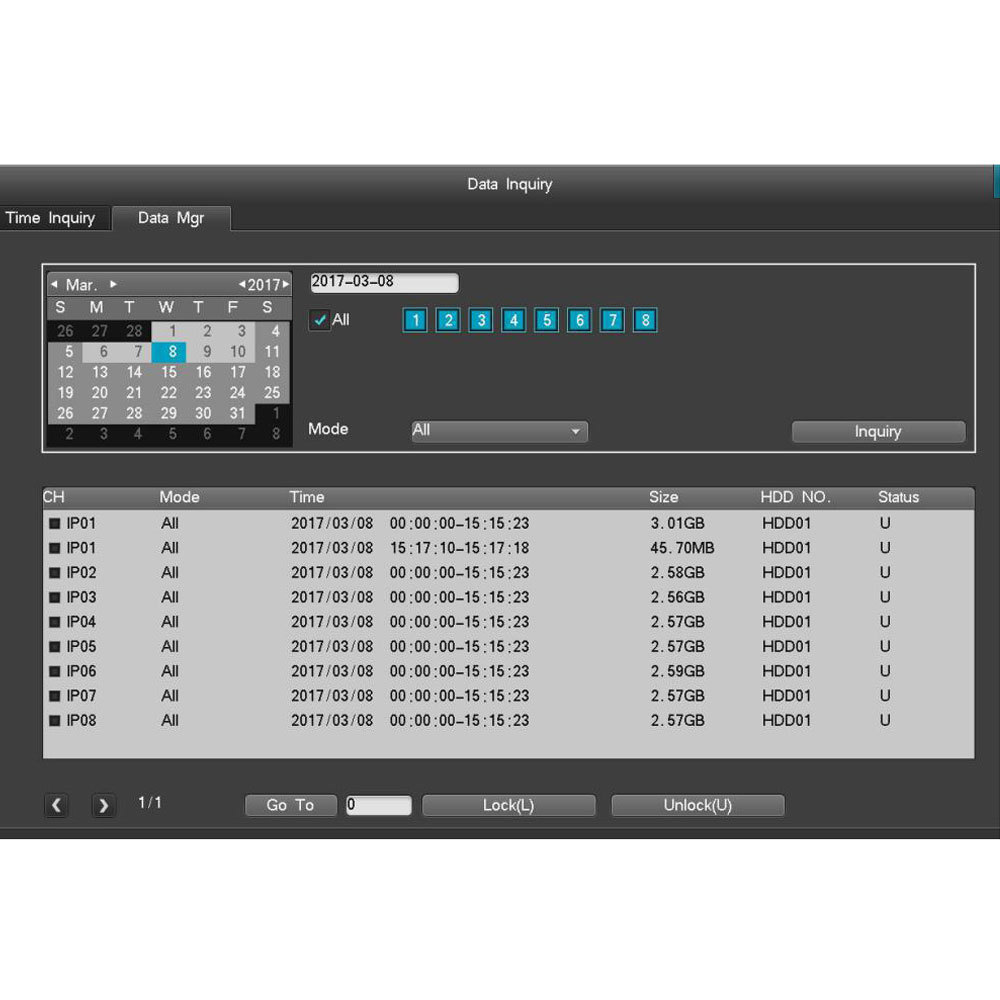Click the Unlock(U) button

click(x=698, y=805)
